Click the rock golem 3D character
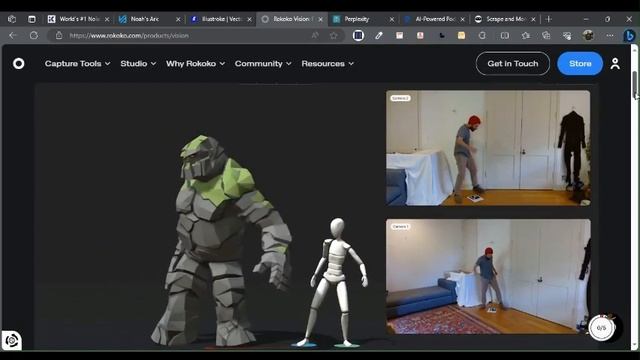Screen dimensions: 640x360 pos(221,241)
